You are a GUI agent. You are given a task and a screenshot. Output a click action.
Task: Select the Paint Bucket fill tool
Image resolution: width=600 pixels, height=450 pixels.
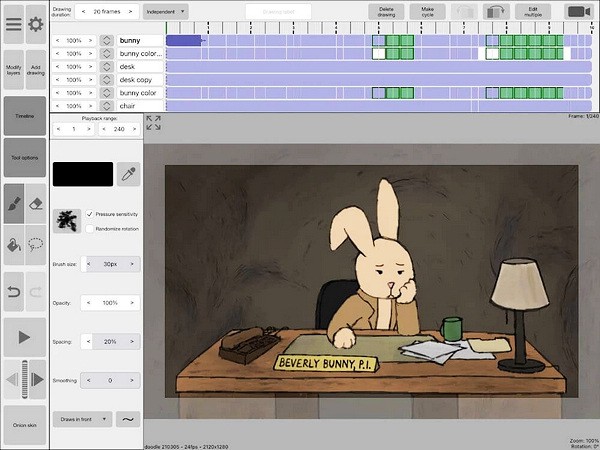[13, 243]
